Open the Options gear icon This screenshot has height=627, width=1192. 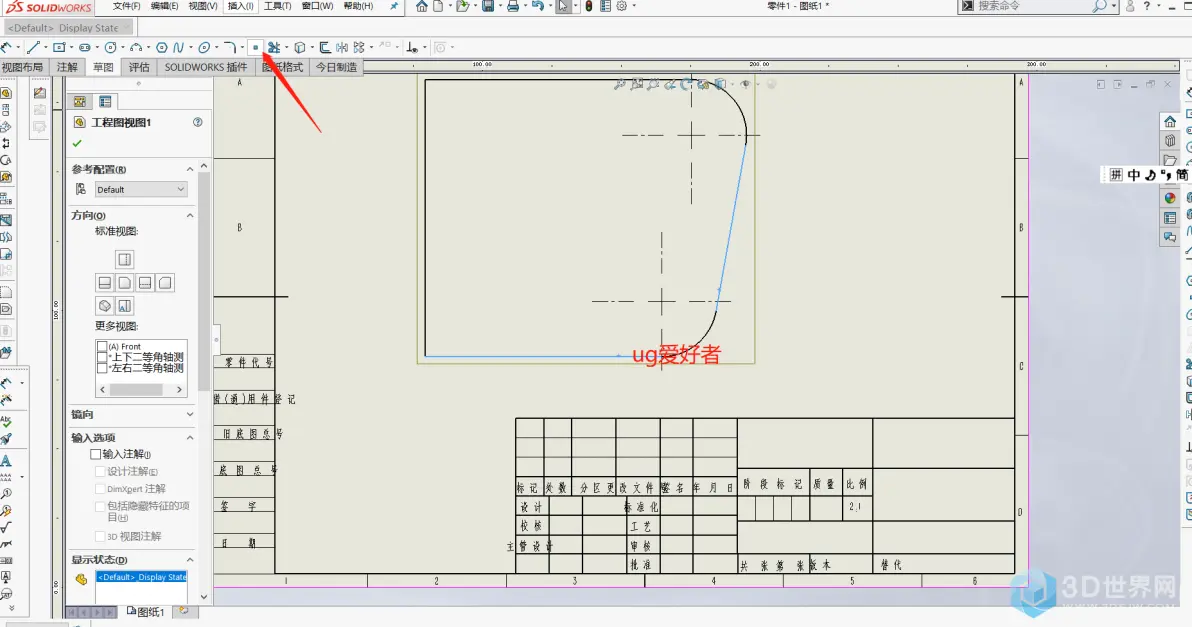621,6
